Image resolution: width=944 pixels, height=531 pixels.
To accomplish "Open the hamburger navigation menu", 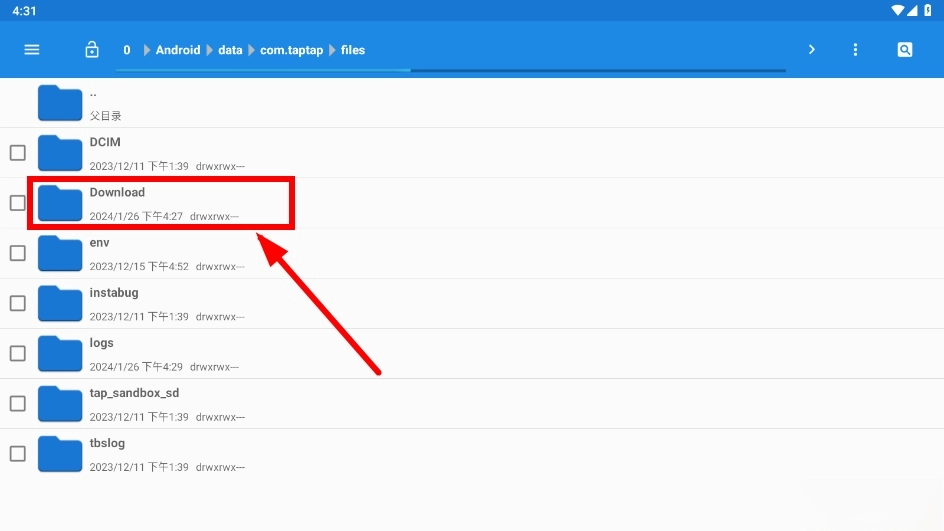I will point(32,50).
